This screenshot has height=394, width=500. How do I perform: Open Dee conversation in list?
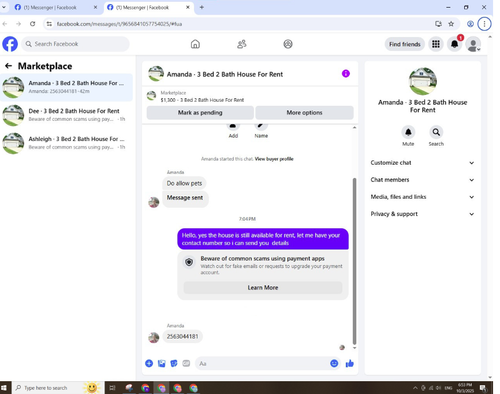click(x=67, y=115)
